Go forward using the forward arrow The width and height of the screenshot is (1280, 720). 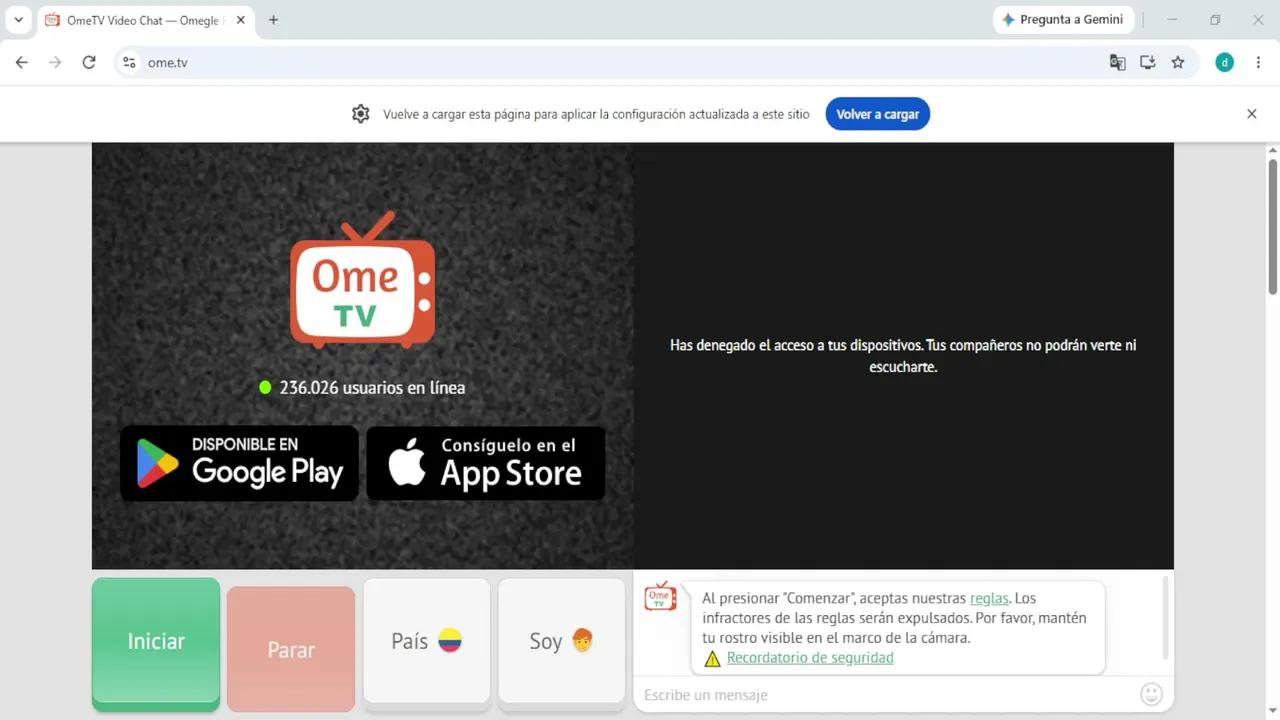point(55,62)
